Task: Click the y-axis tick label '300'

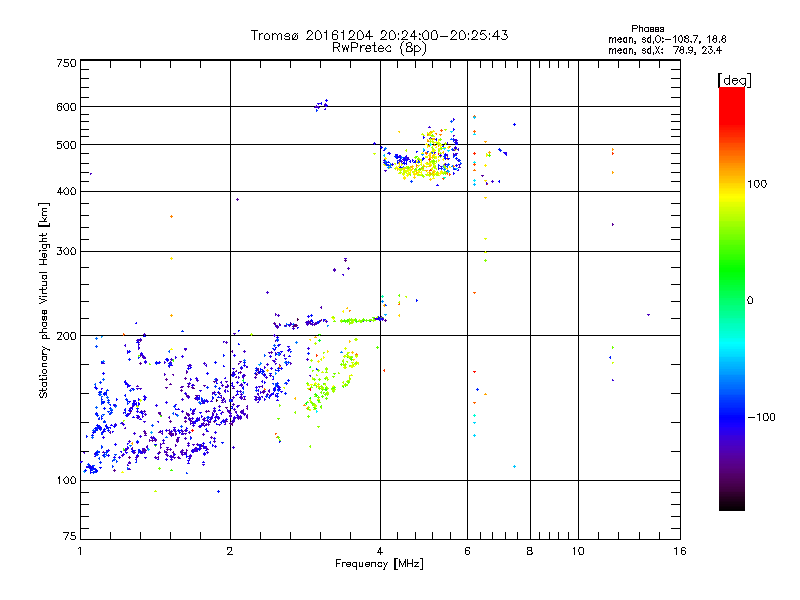Action: 66,251
